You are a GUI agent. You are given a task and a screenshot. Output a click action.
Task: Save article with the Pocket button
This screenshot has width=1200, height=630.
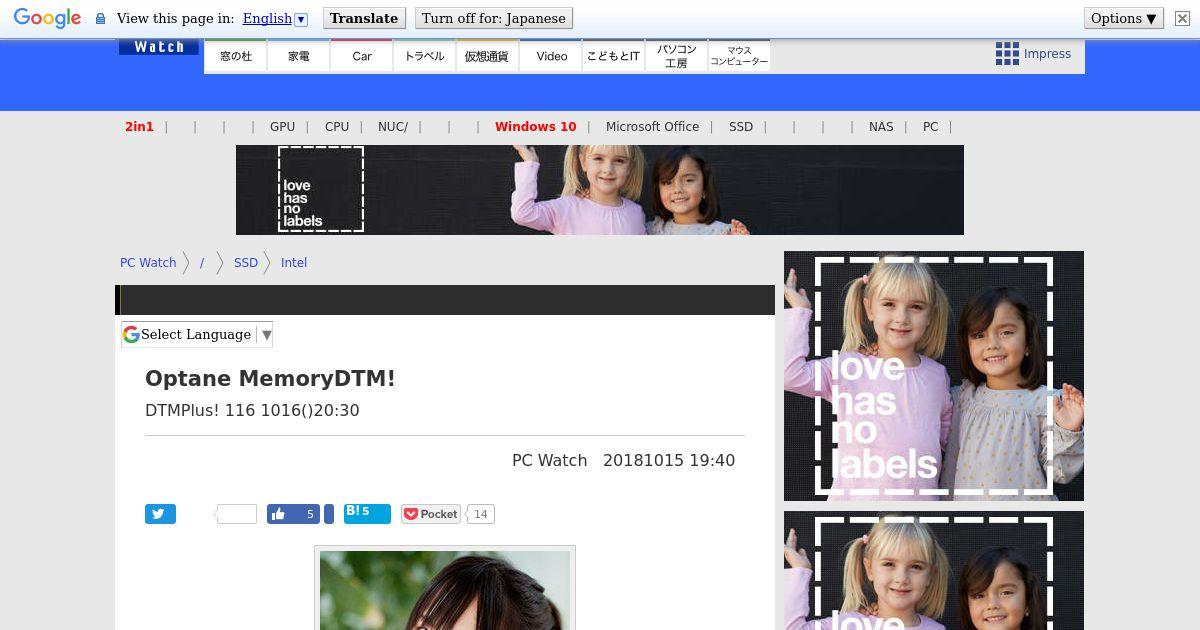(430, 514)
